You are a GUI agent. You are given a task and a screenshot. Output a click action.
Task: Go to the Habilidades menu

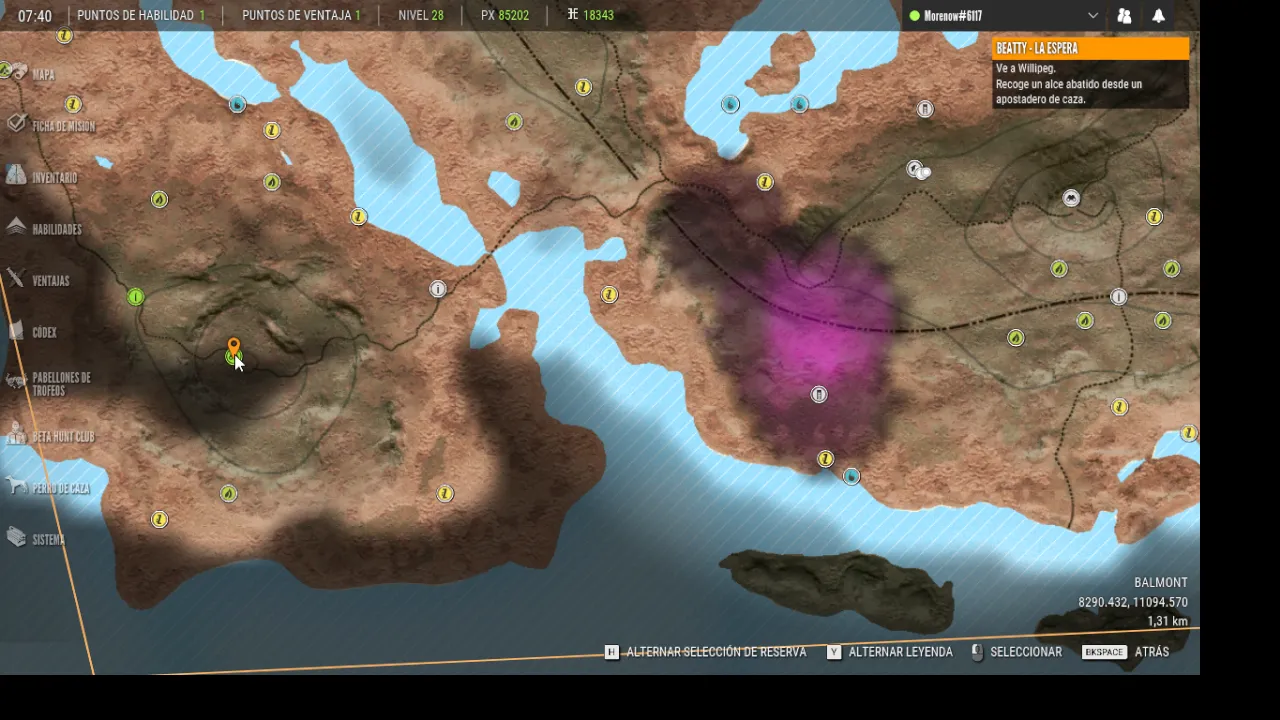44,229
